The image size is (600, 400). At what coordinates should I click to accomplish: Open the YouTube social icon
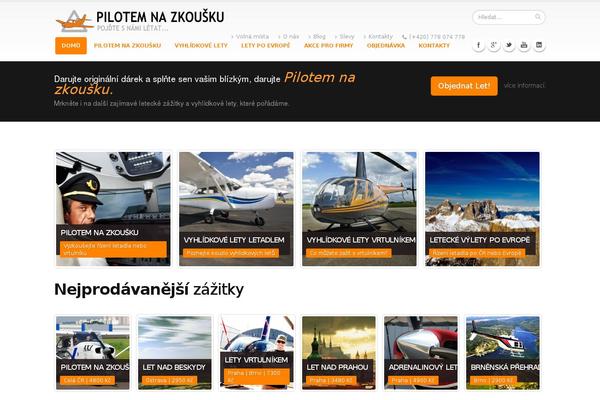[x=524, y=45]
